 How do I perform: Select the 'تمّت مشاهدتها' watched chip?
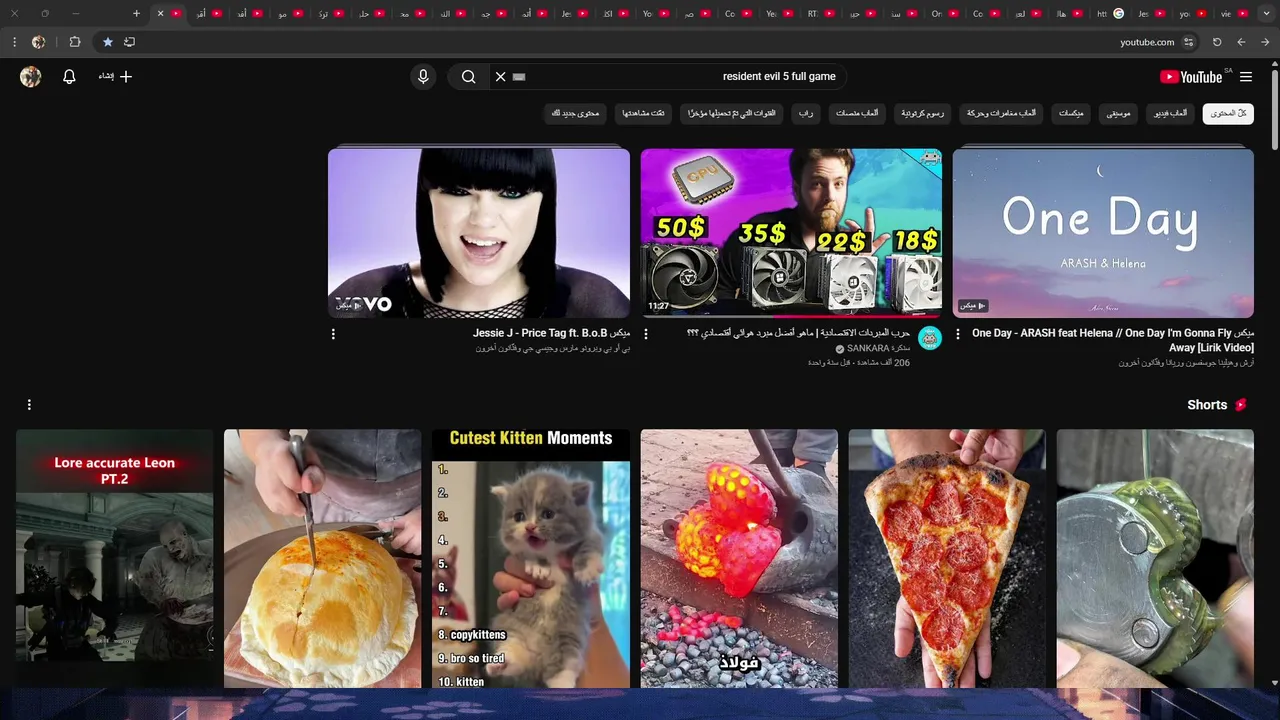pyautogui.click(x=643, y=114)
